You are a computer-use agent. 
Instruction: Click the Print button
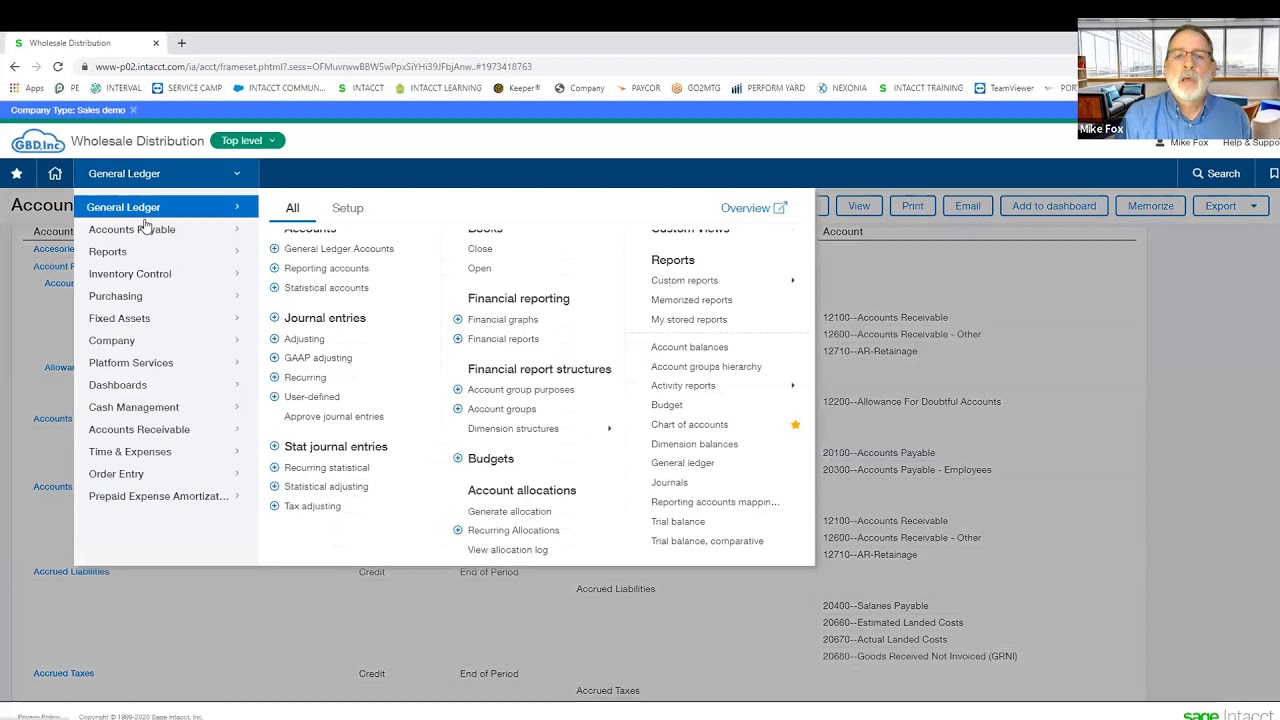(913, 206)
